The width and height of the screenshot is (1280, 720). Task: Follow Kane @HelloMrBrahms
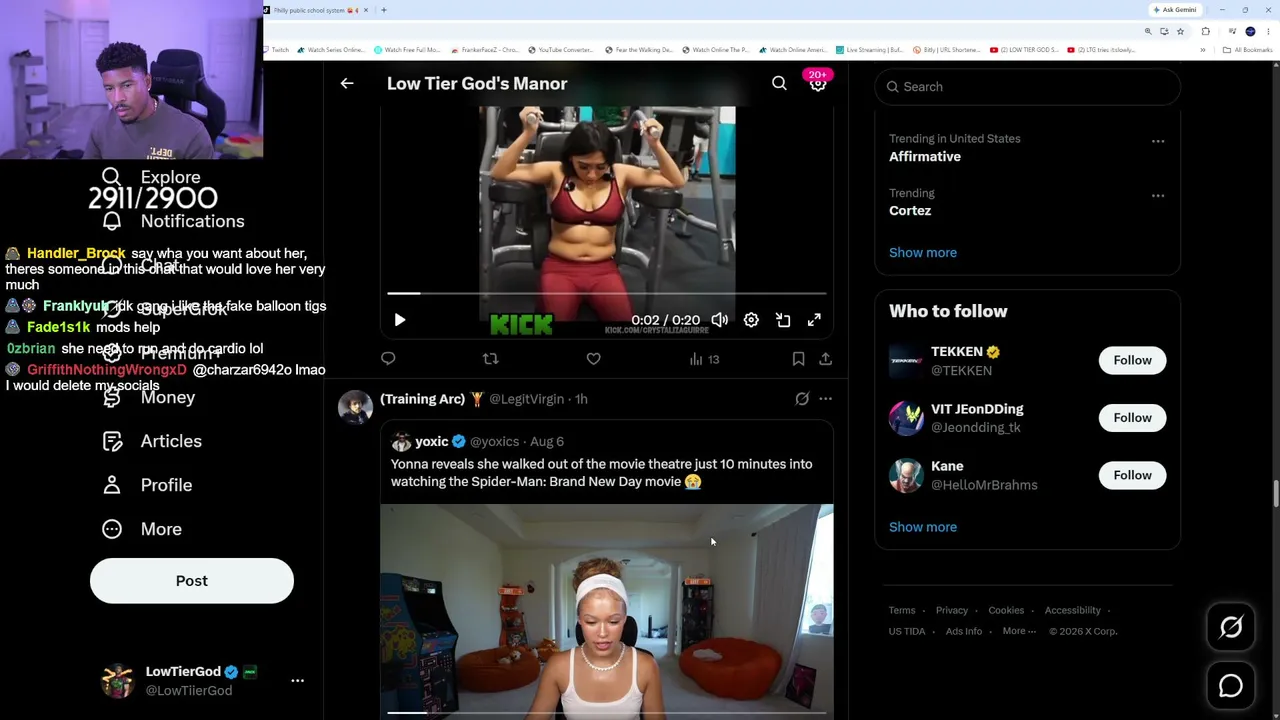[1132, 475]
